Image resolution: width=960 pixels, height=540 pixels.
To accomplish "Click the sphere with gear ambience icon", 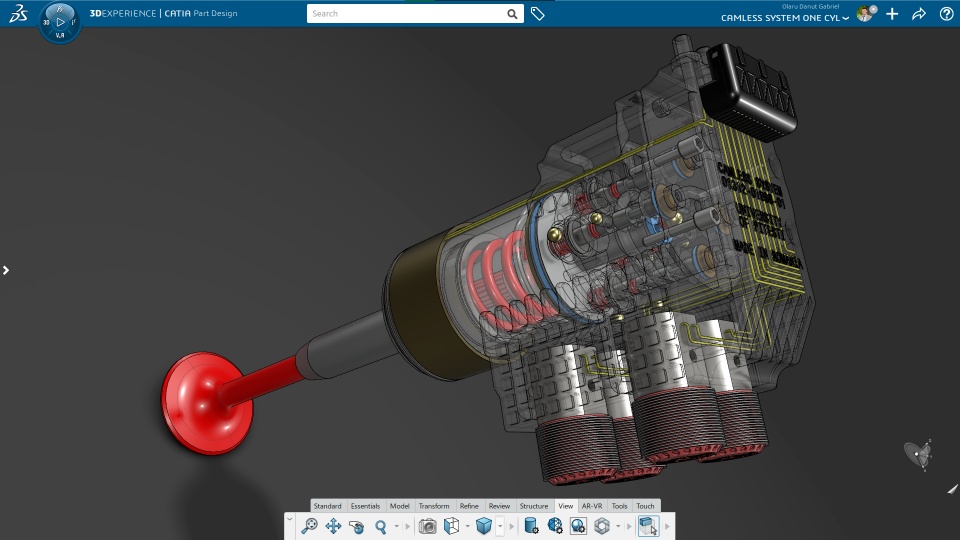I will [578, 526].
